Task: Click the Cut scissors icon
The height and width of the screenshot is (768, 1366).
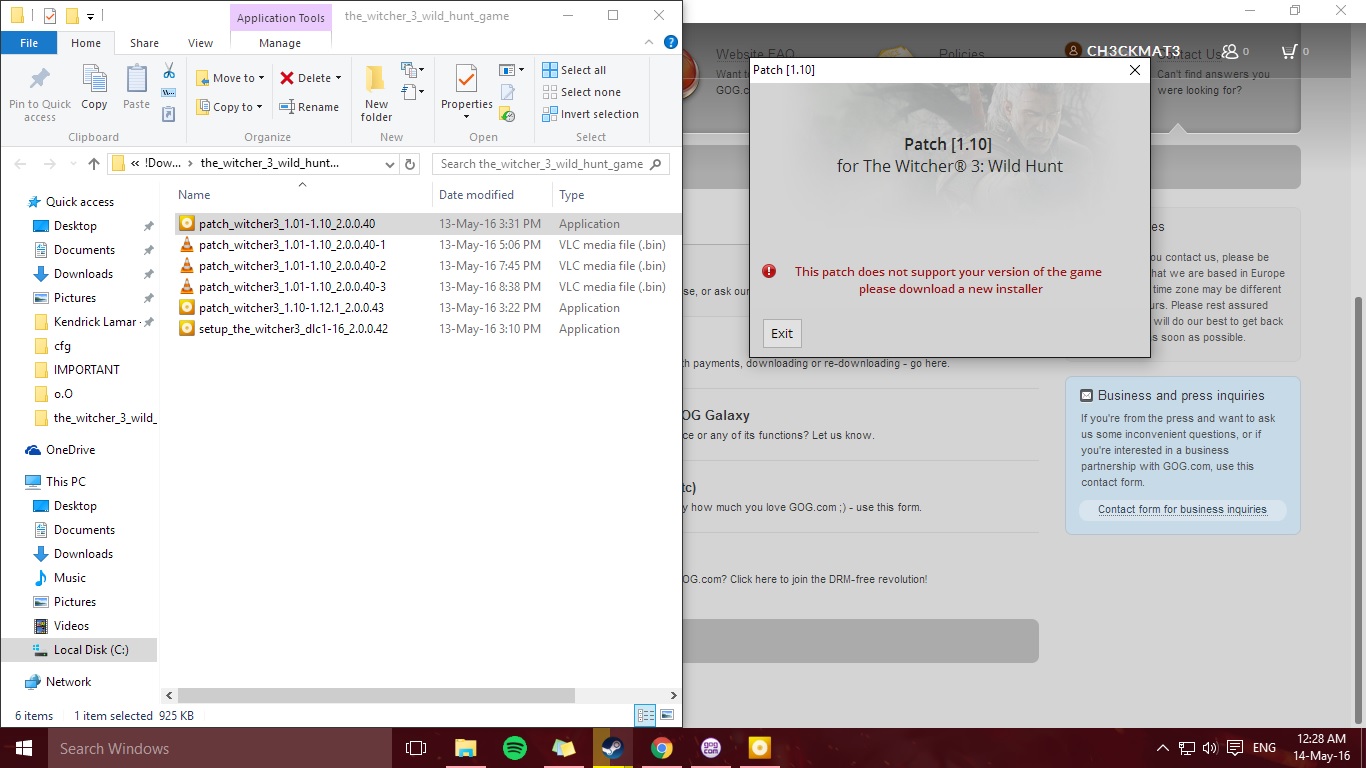Action: (x=169, y=71)
